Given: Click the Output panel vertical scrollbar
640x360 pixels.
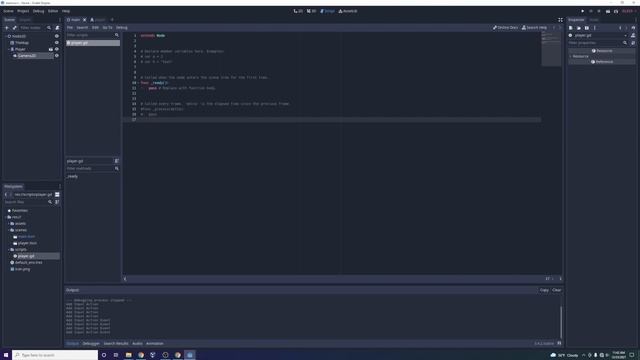Looking at the screenshot, I should click(x=561, y=322).
